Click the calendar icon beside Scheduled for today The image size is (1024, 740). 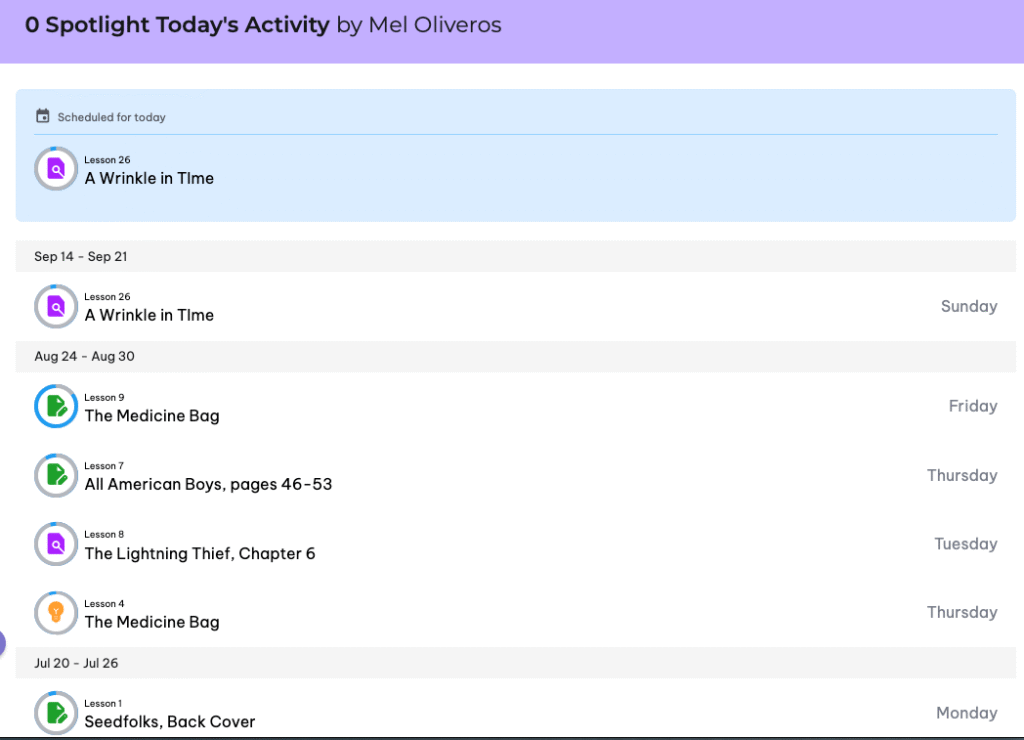[x=42, y=116]
